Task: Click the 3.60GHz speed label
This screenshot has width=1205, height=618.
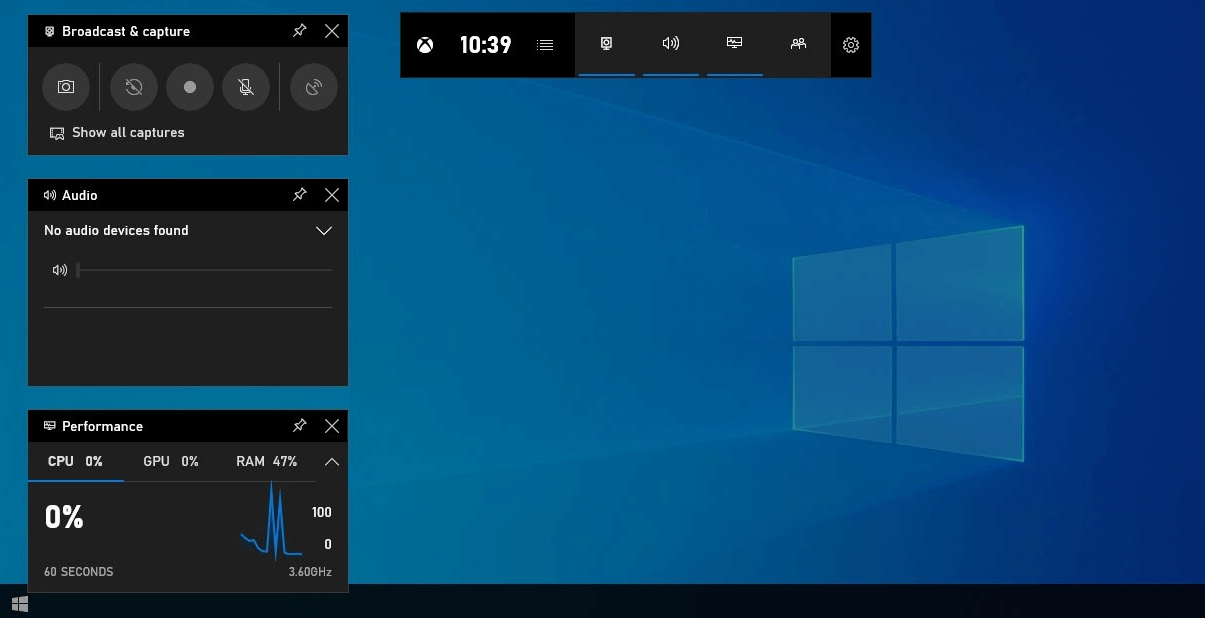Action: pos(310,572)
